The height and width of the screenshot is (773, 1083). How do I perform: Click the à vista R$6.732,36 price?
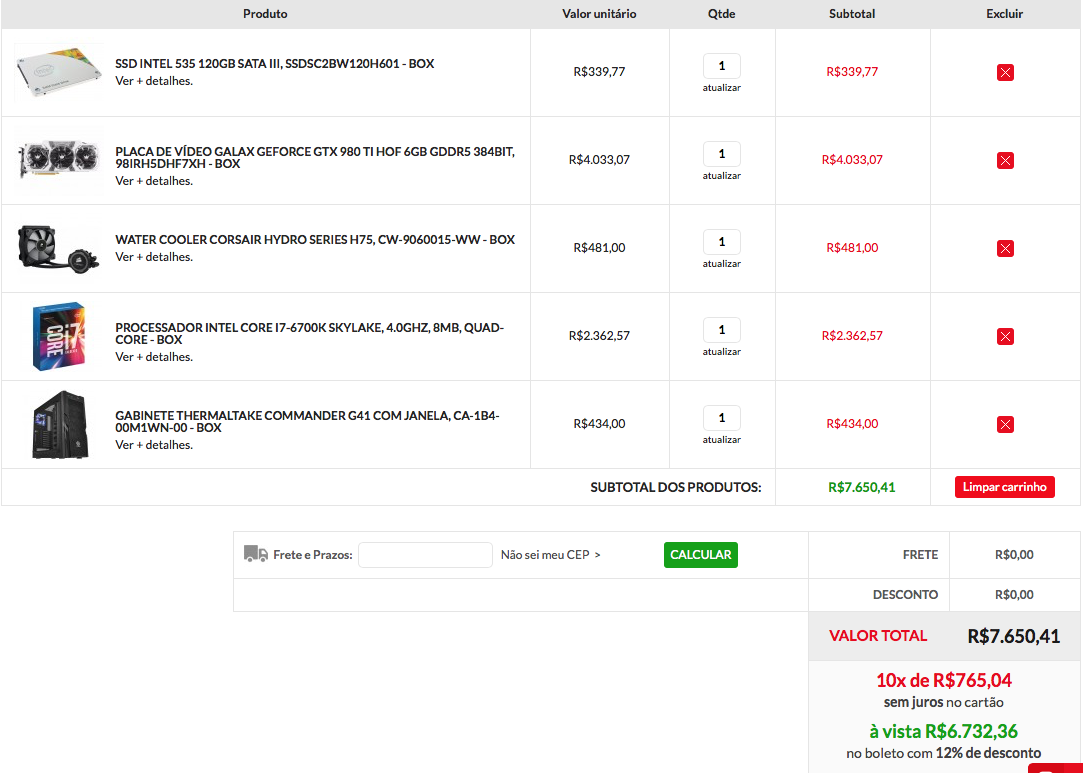click(943, 731)
